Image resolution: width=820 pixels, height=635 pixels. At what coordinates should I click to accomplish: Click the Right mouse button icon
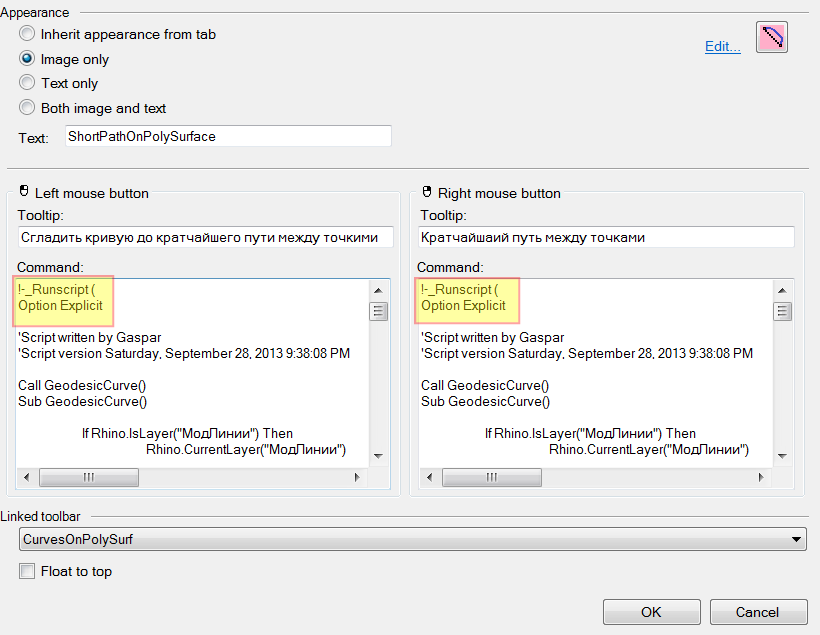click(427, 192)
